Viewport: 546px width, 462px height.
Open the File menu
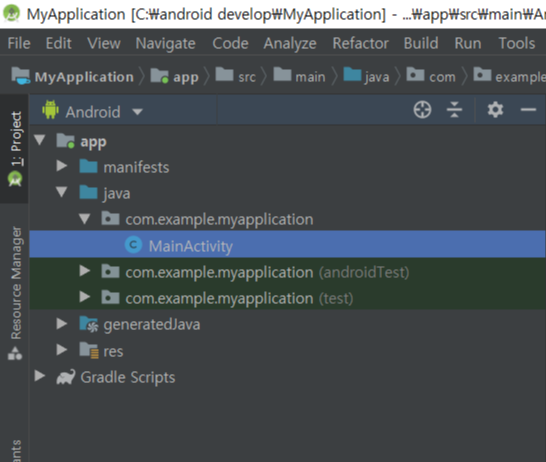point(19,44)
